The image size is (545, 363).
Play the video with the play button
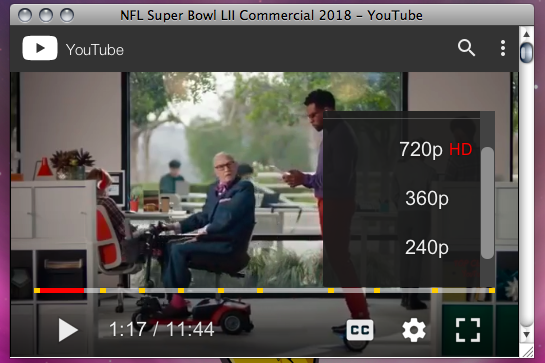tap(68, 330)
